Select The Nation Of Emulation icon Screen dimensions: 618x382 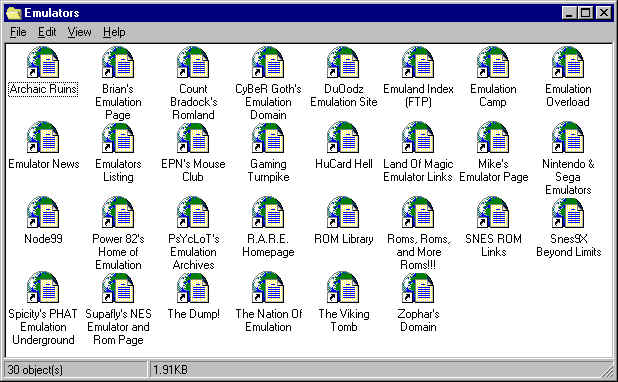click(268, 287)
